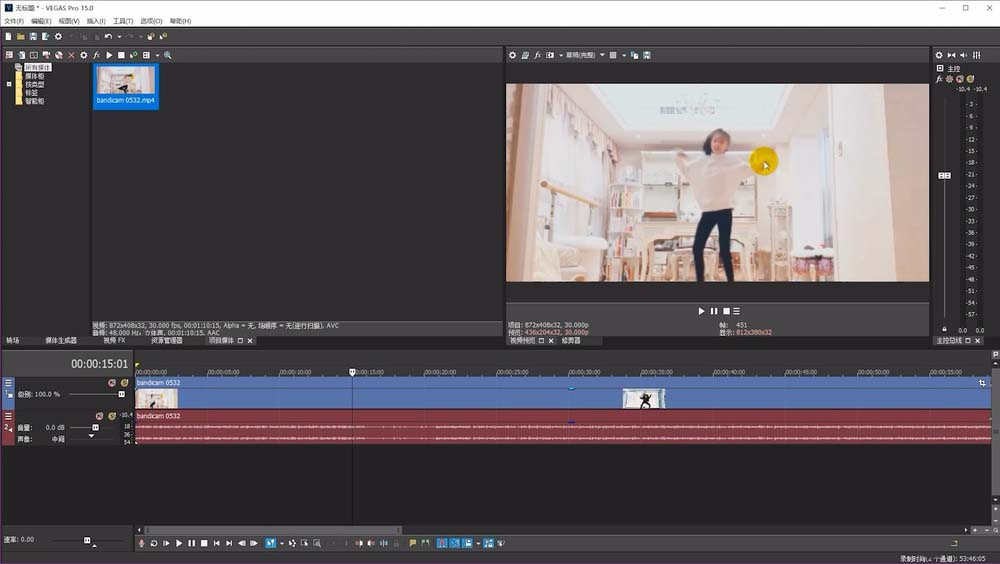Click the Save project icon in main toolbar
The image size is (1000, 564).
[x=33, y=37]
